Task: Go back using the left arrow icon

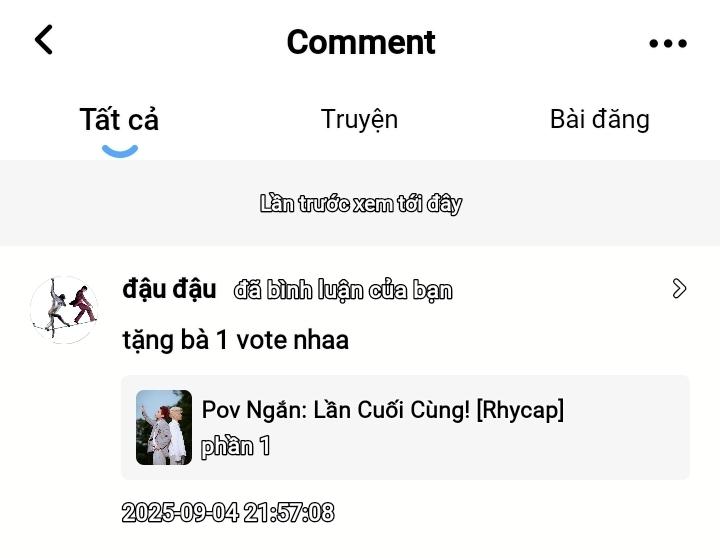Action: click(x=44, y=40)
